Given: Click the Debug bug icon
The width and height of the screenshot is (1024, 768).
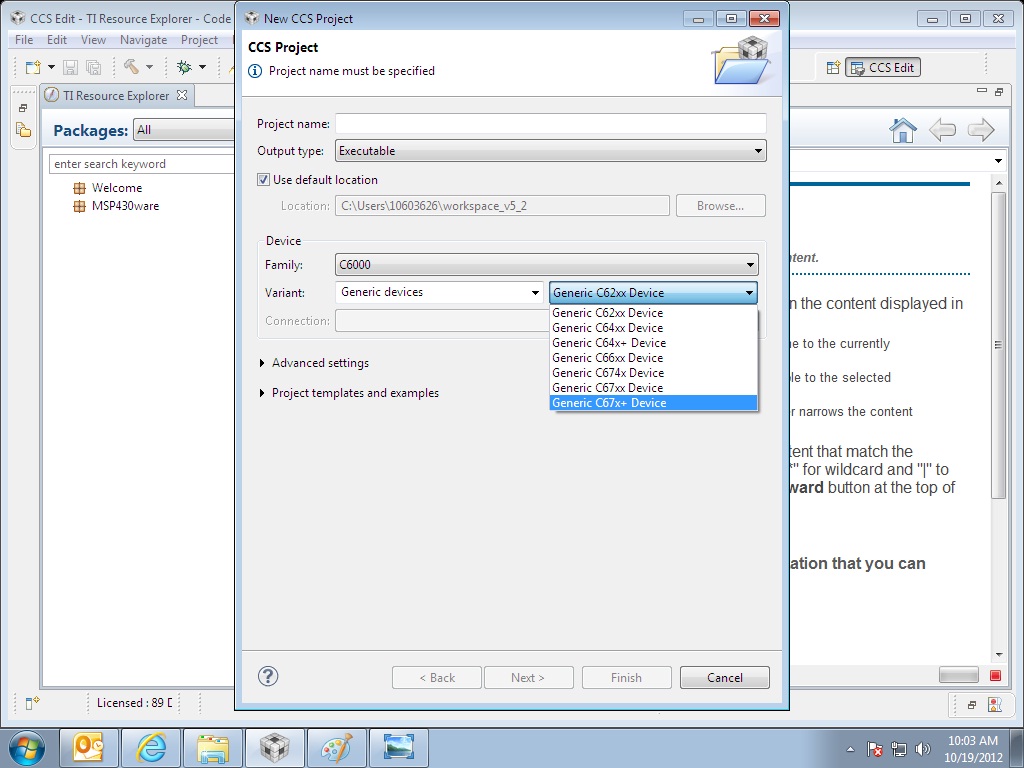Looking at the screenshot, I should 184,67.
